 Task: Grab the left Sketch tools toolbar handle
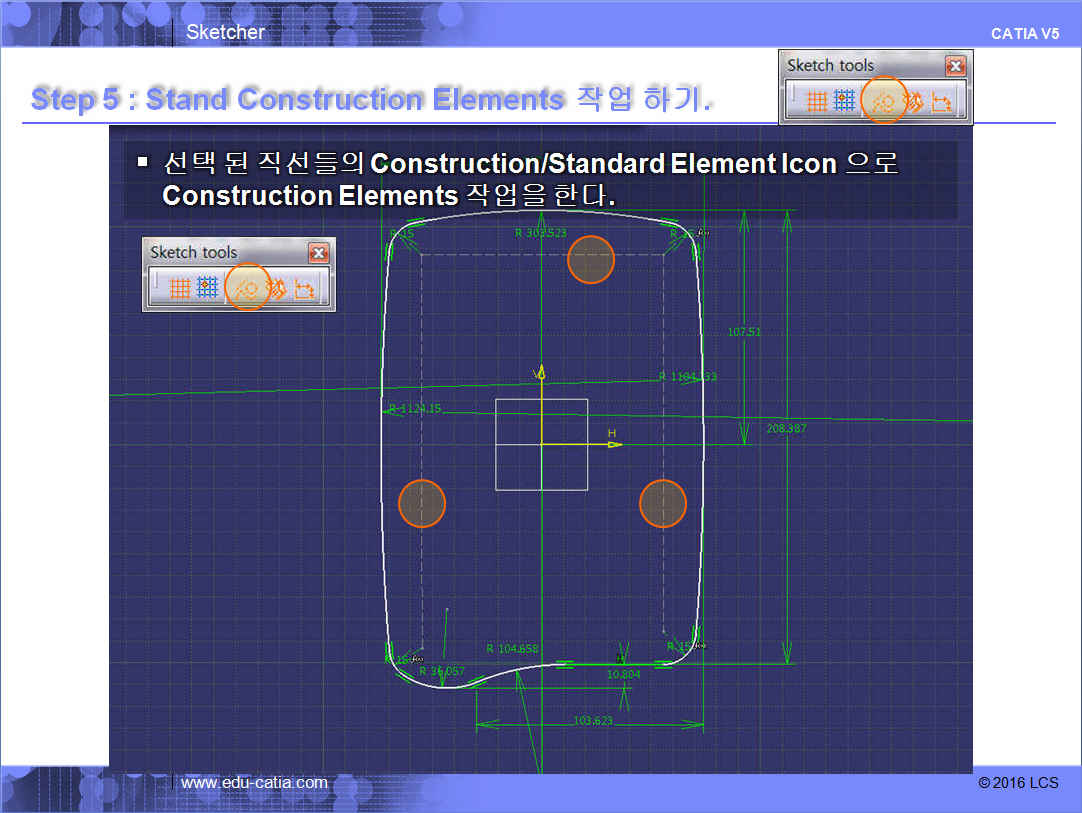point(155,289)
